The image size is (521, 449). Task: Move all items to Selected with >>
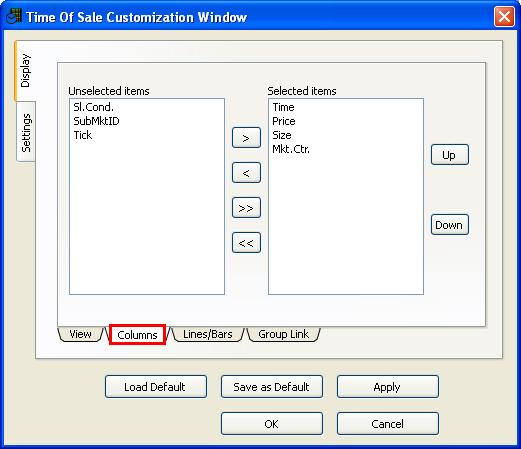point(246,208)
